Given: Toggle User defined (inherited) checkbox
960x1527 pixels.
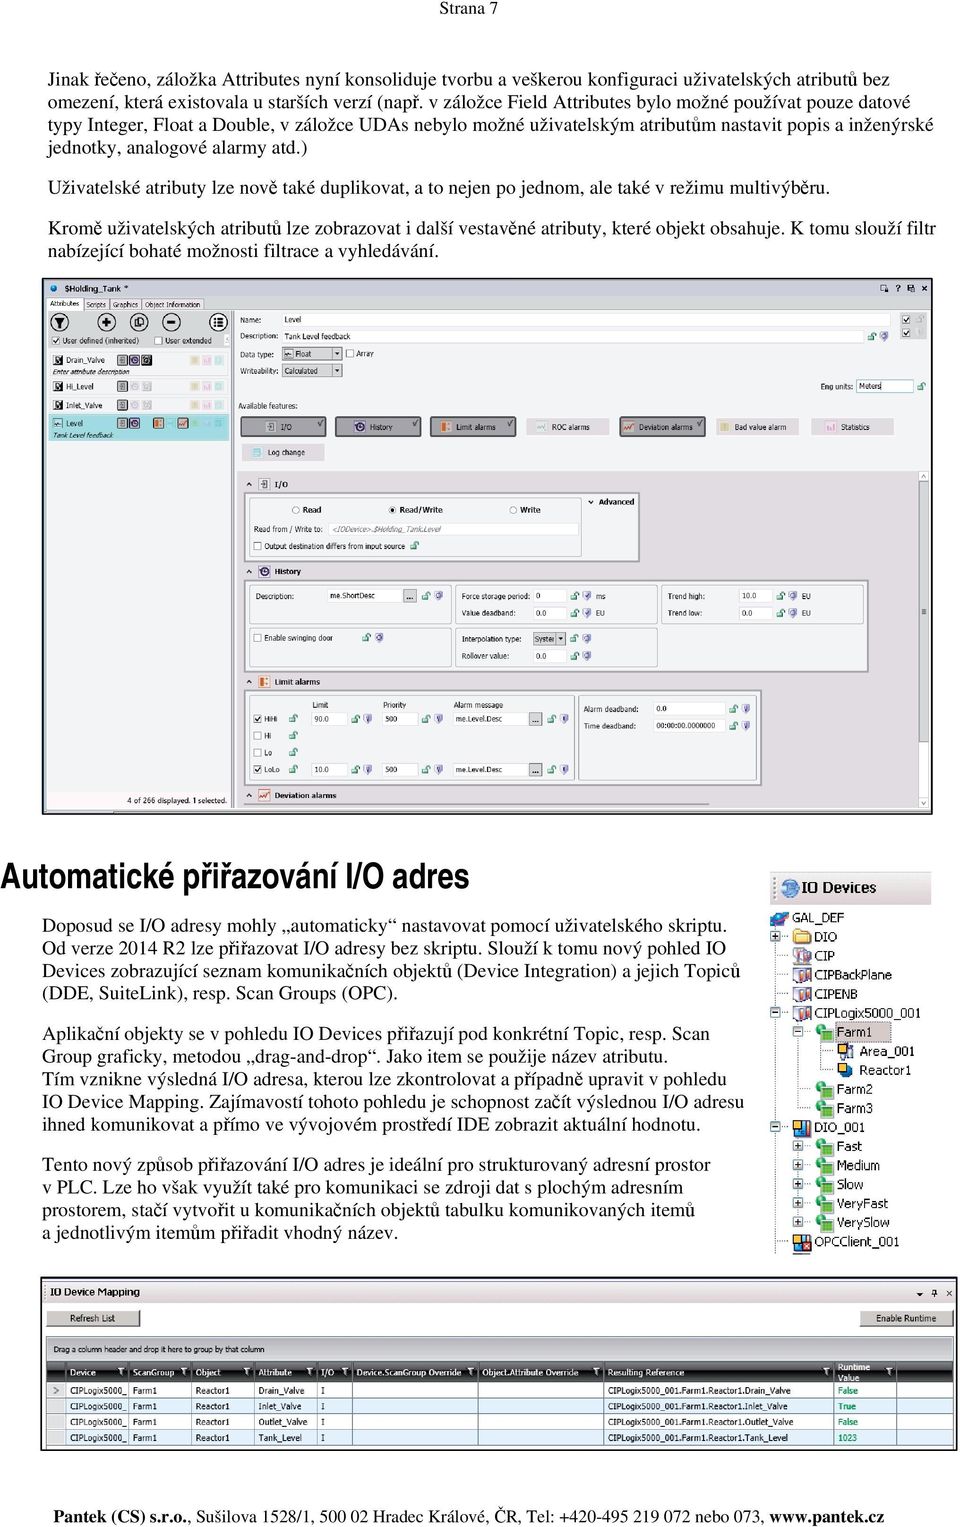Looking at the screenshot, I should click(56, 341).
